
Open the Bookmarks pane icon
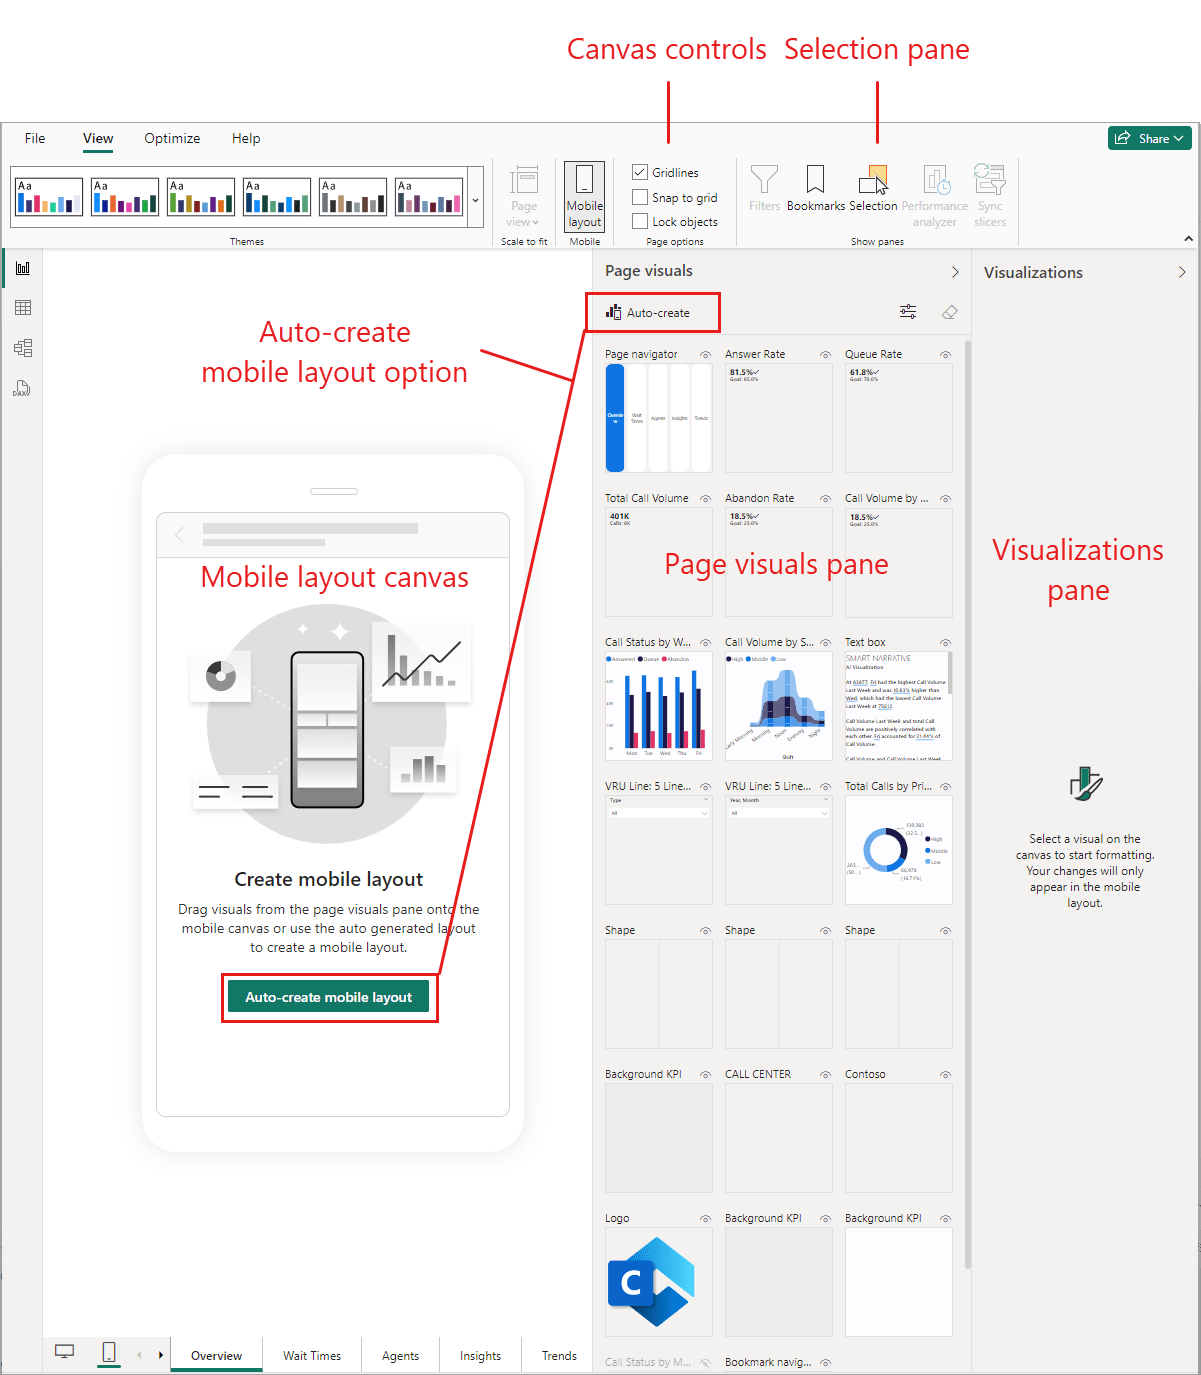[815, 188]
